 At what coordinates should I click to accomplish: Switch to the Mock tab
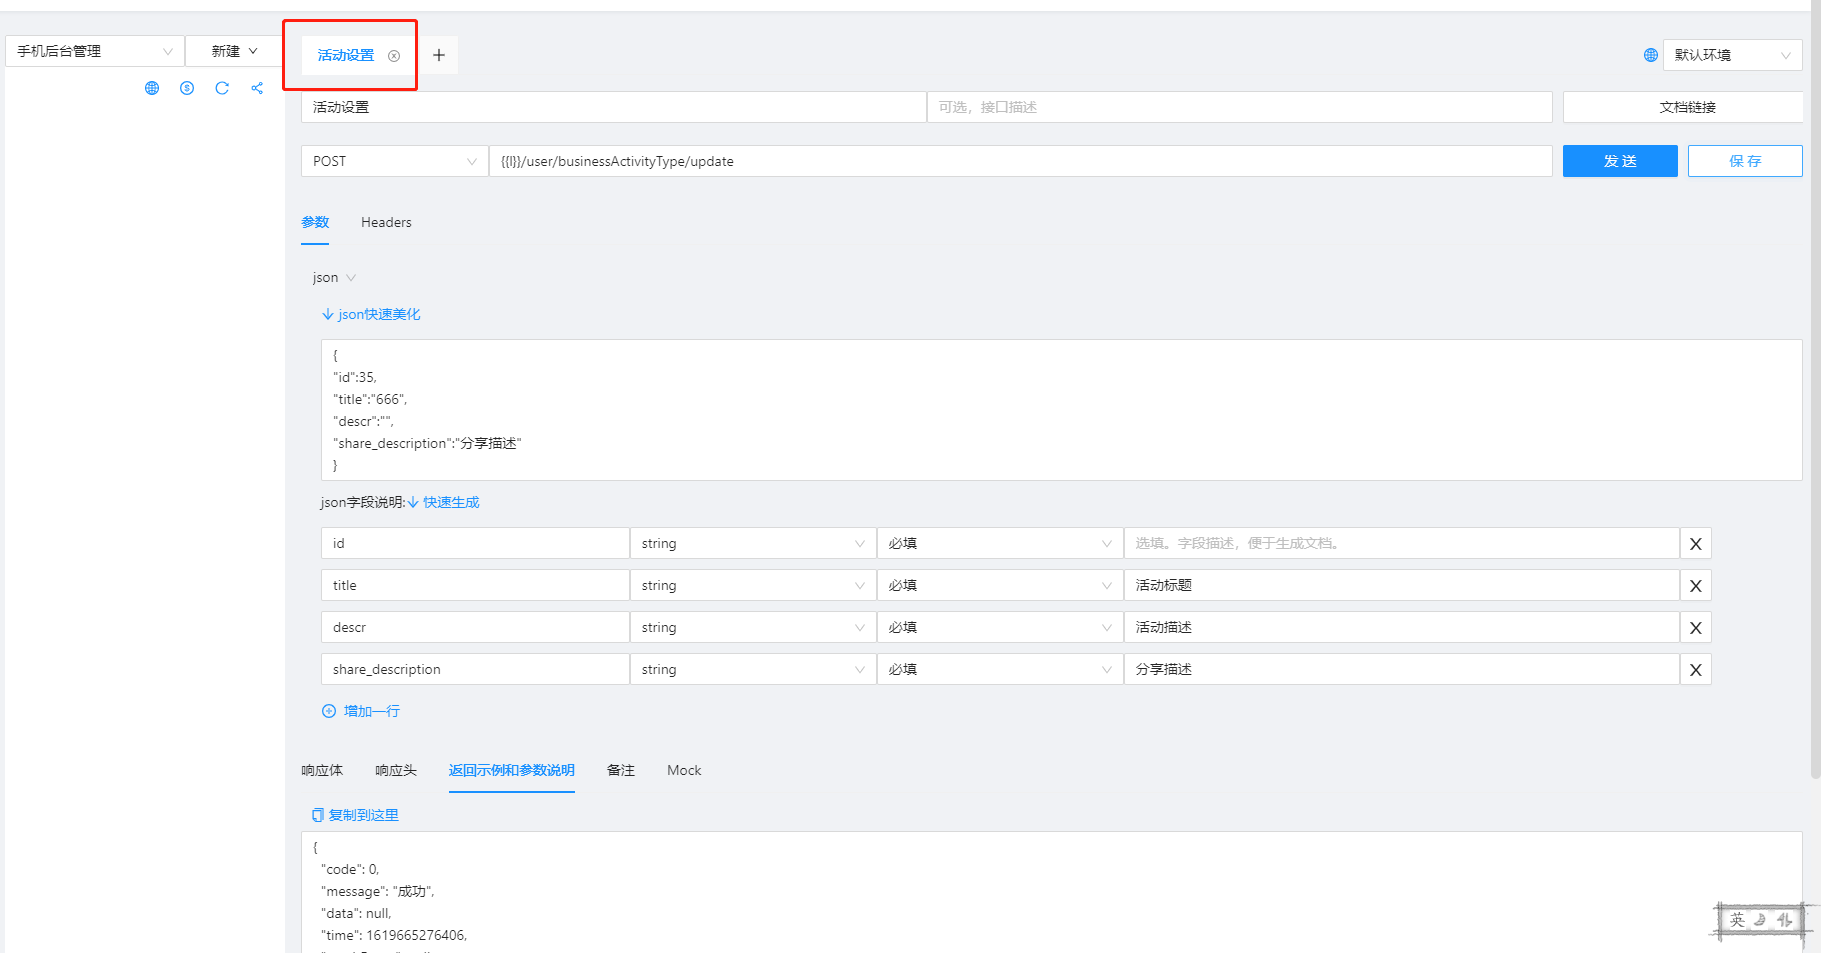coord(684,770)
